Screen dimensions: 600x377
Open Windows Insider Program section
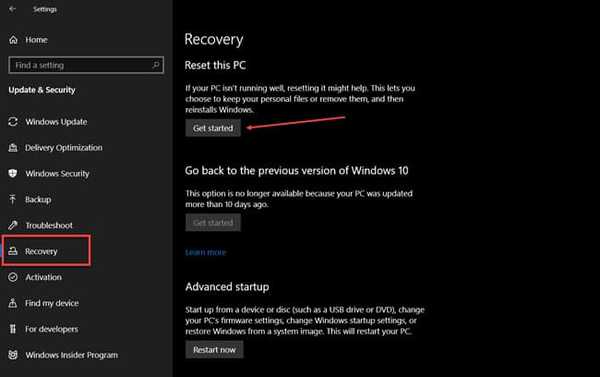(72, 355)
